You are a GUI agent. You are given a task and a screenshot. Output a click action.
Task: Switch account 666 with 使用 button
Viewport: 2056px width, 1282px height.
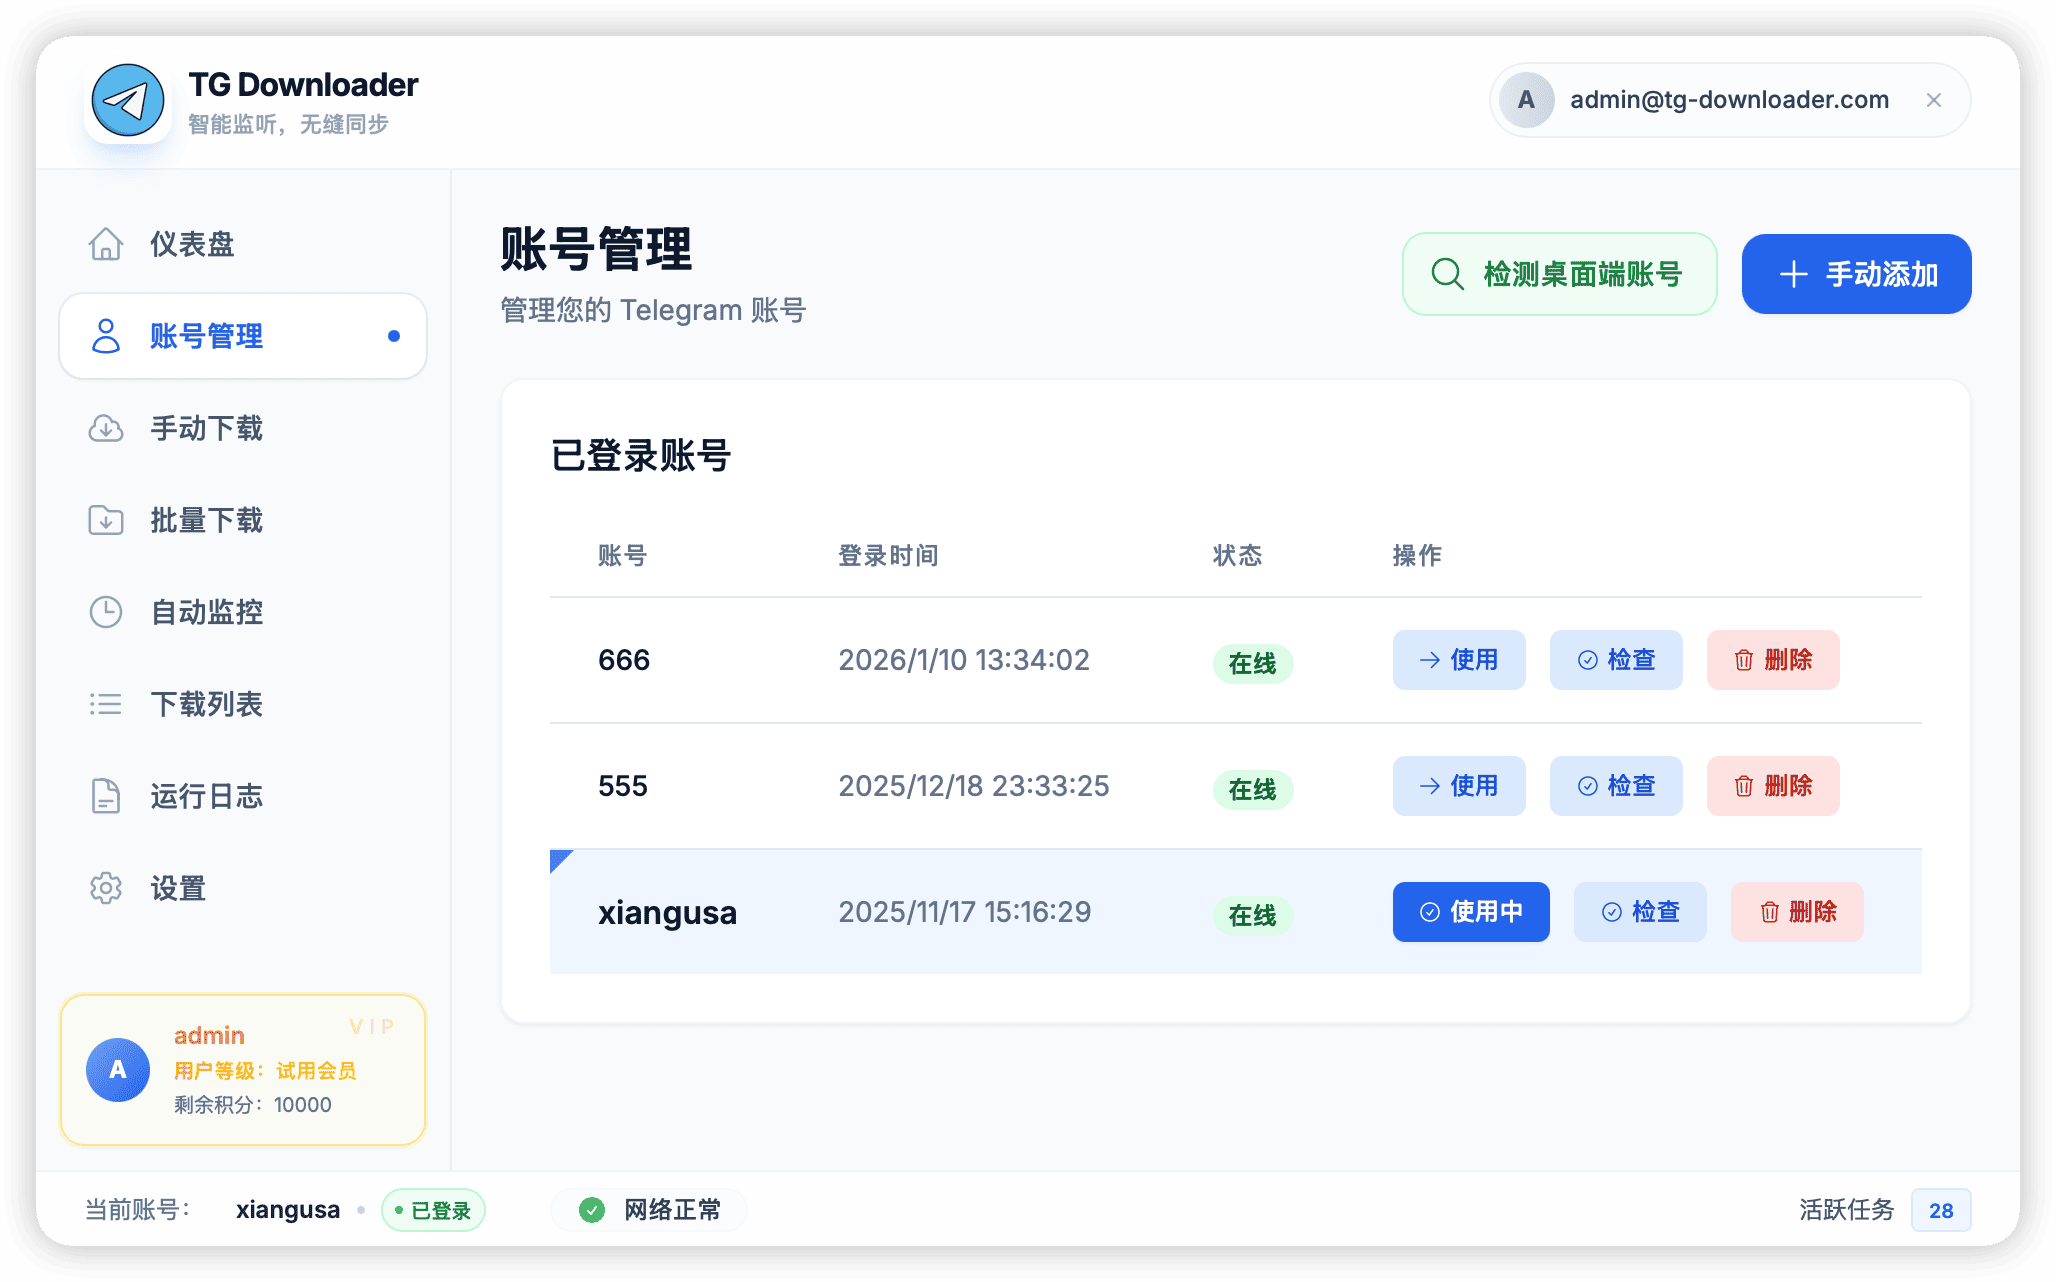pos(1459,660)
